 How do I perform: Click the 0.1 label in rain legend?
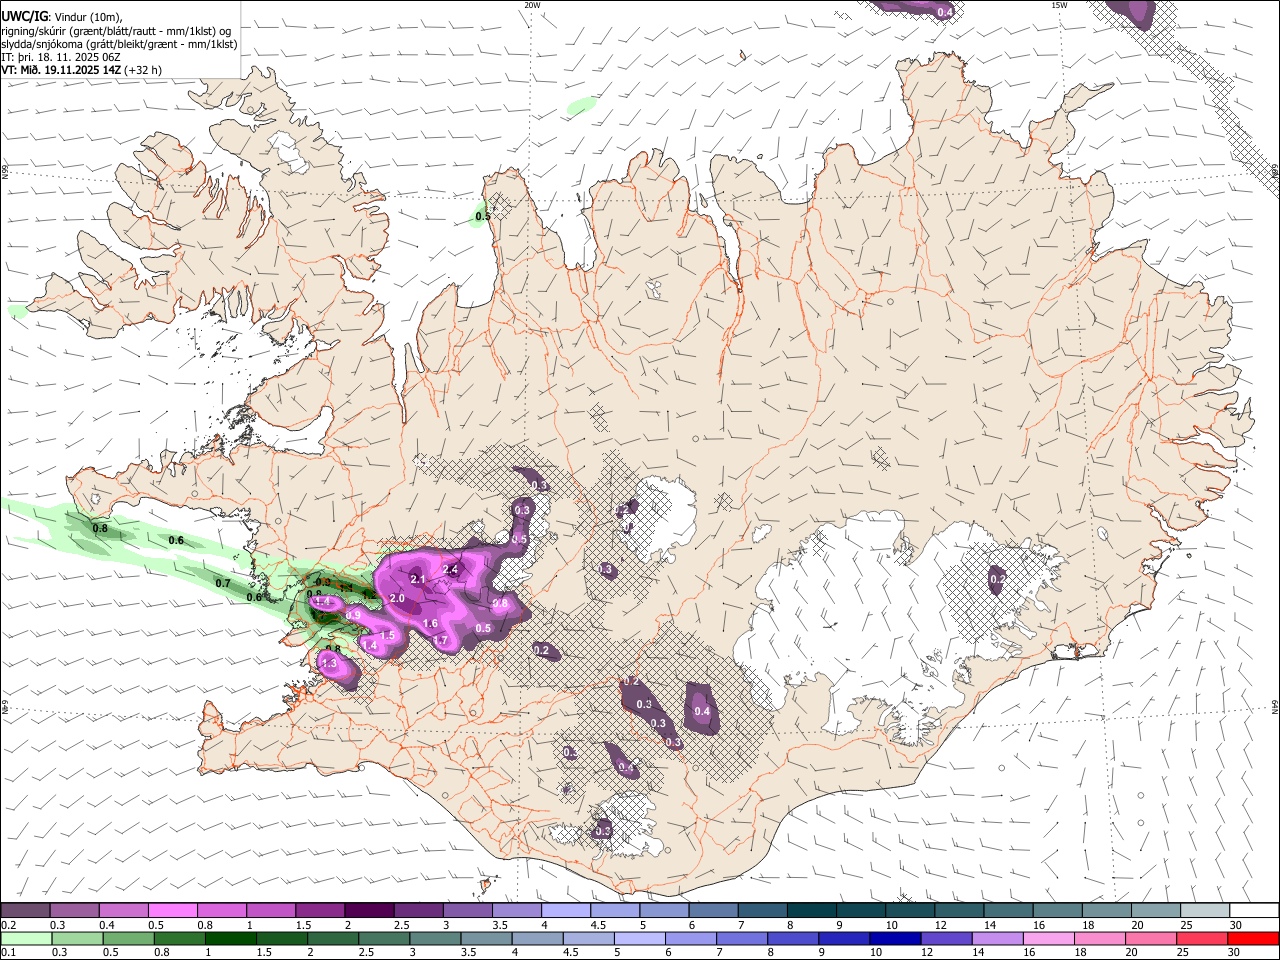(10, 953)
